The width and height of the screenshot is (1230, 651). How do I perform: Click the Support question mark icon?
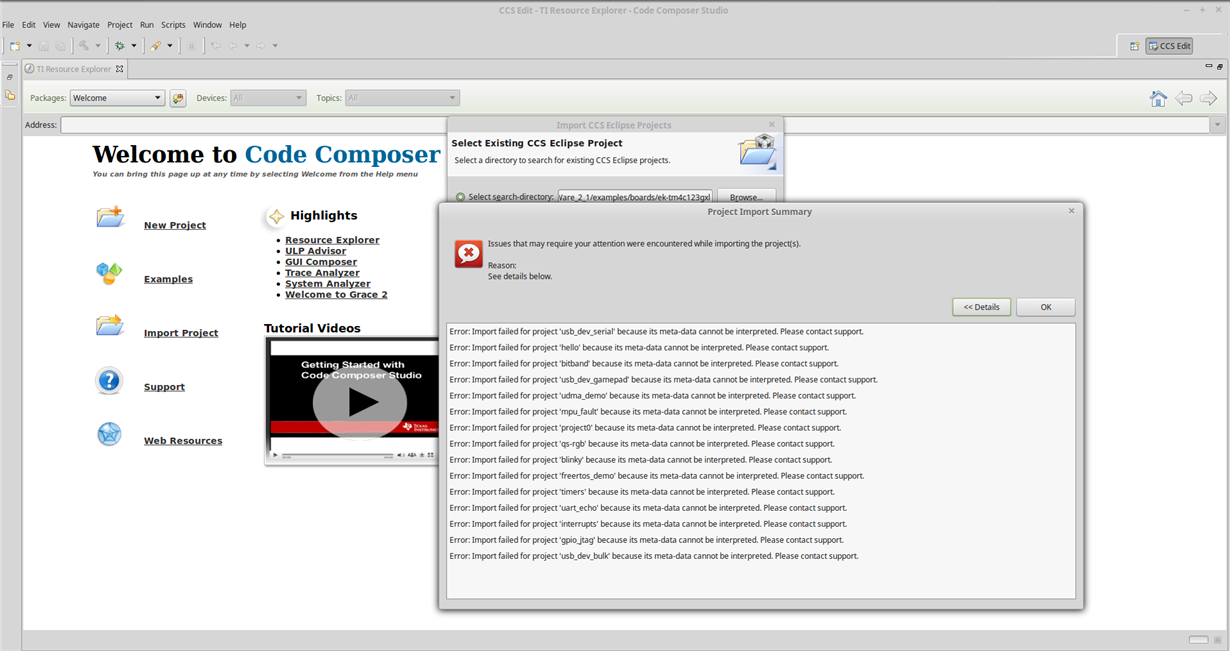pos(109,380)
